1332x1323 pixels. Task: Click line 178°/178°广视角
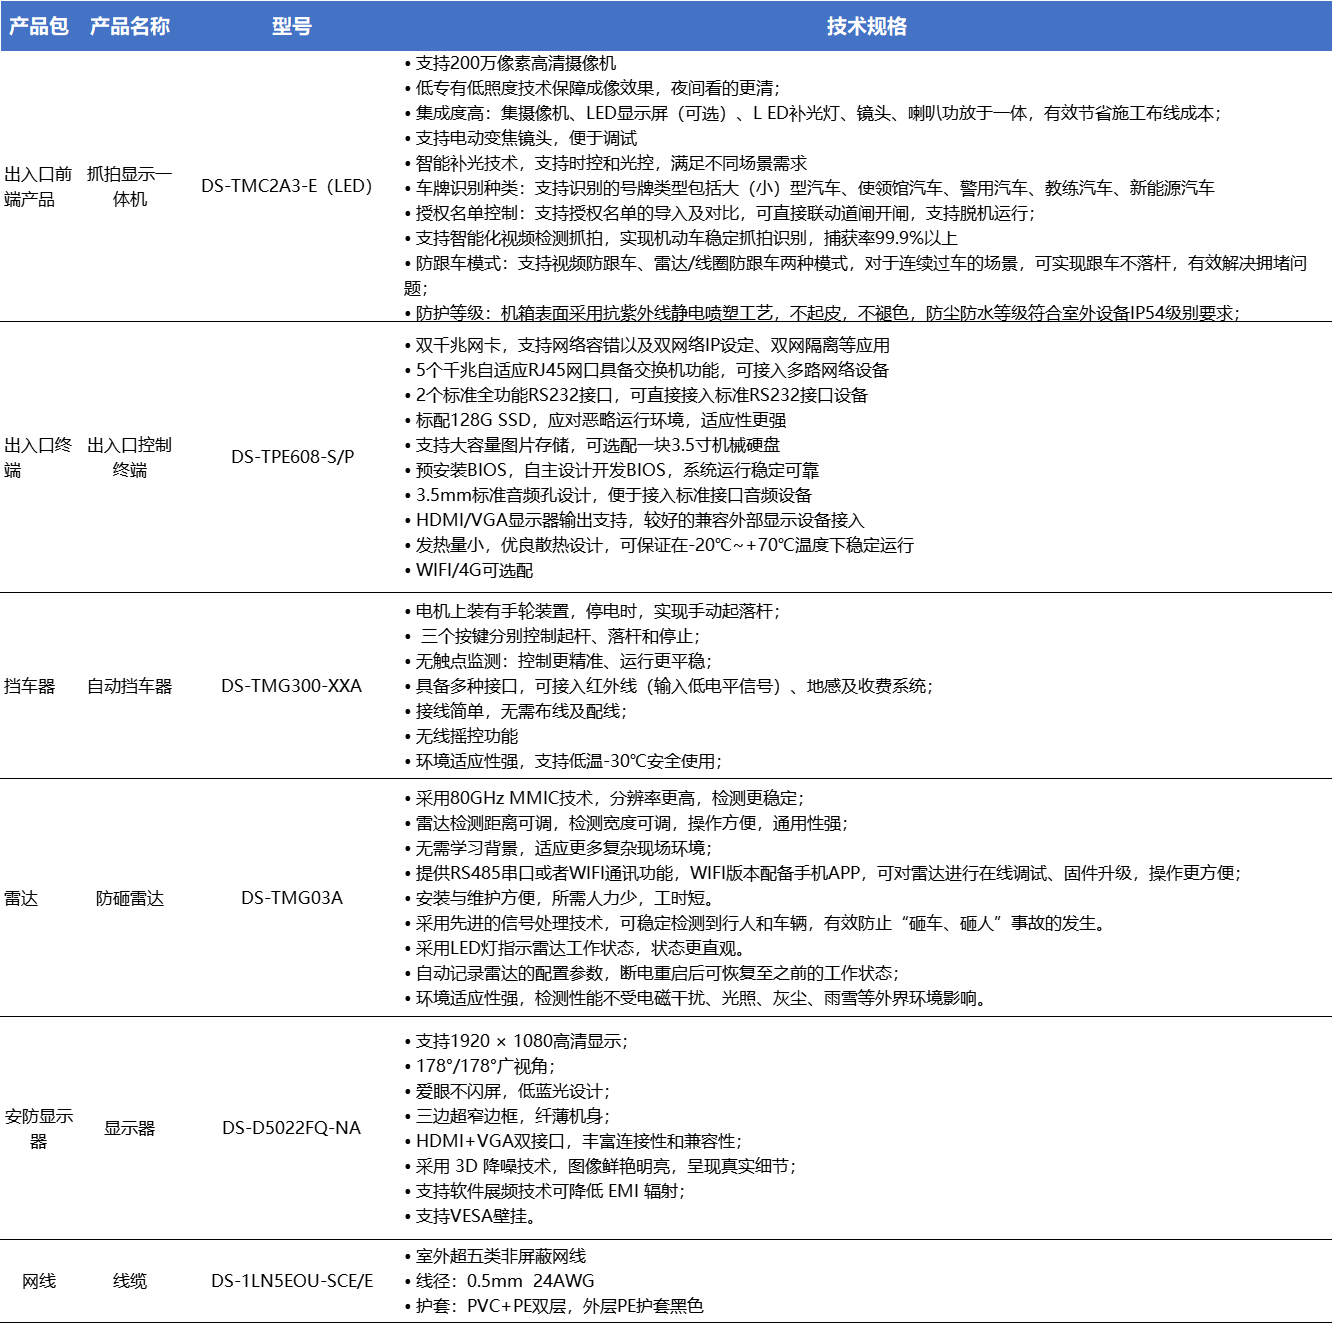coord(479,1066)
